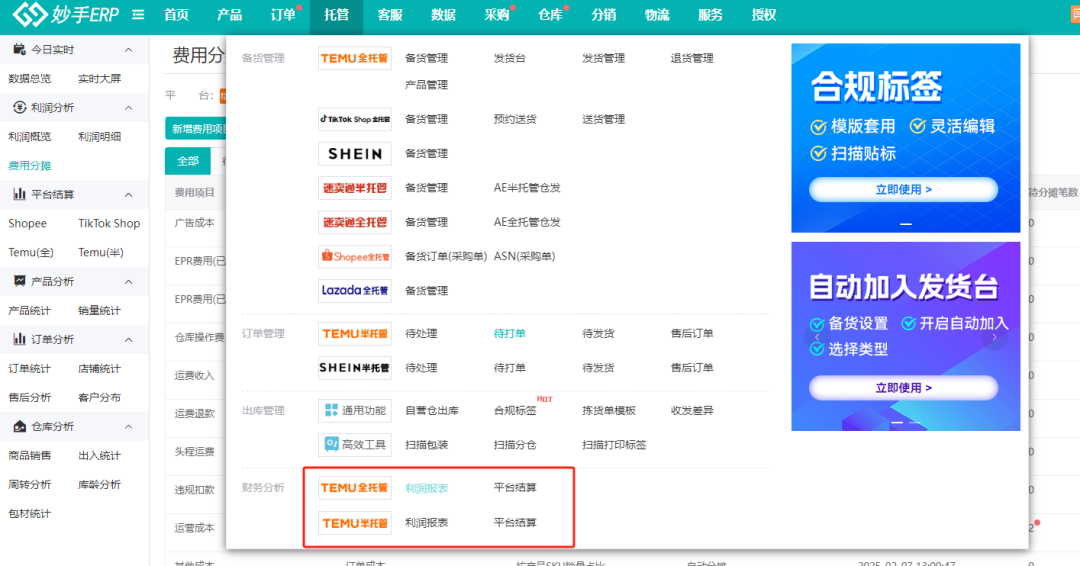Click TEMU全托管 logo under 财务分析

click(355, 488)
